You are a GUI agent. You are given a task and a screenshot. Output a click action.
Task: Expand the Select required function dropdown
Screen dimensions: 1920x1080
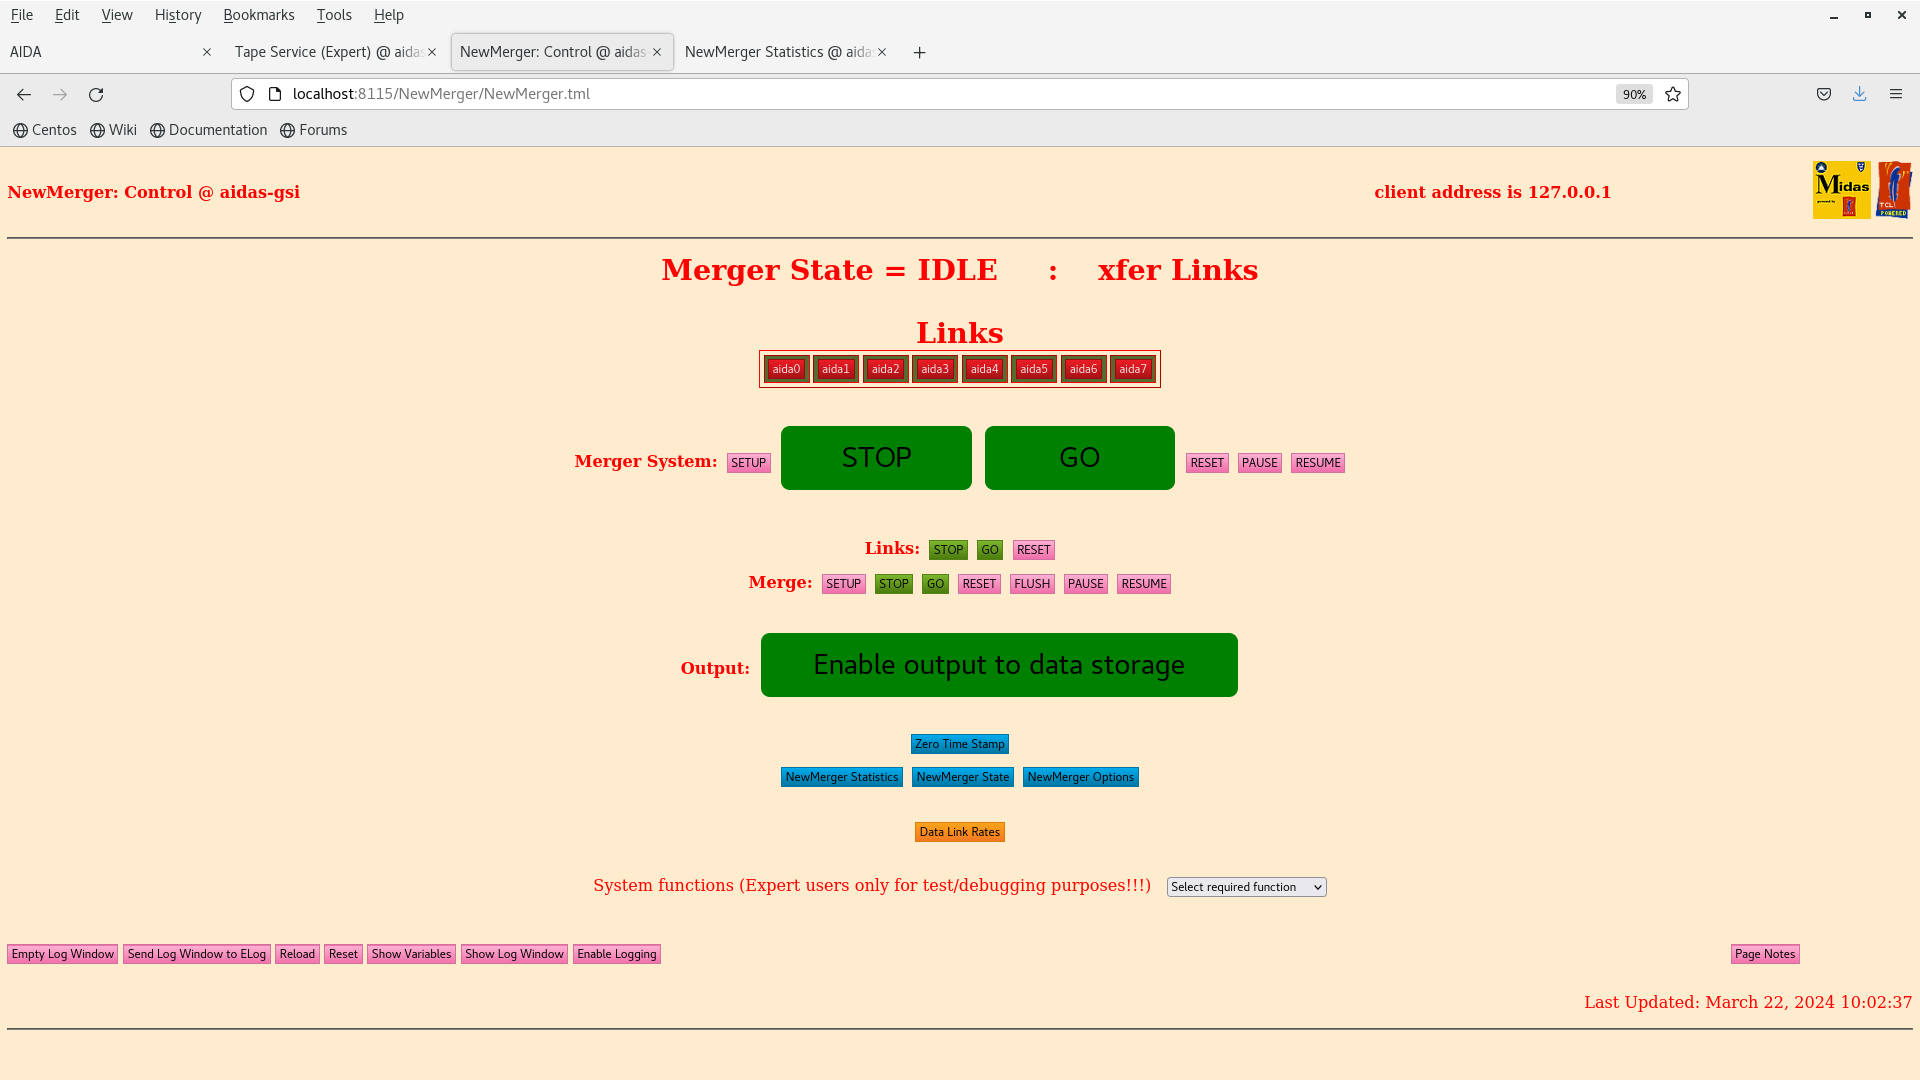[x=1246, y=887]
